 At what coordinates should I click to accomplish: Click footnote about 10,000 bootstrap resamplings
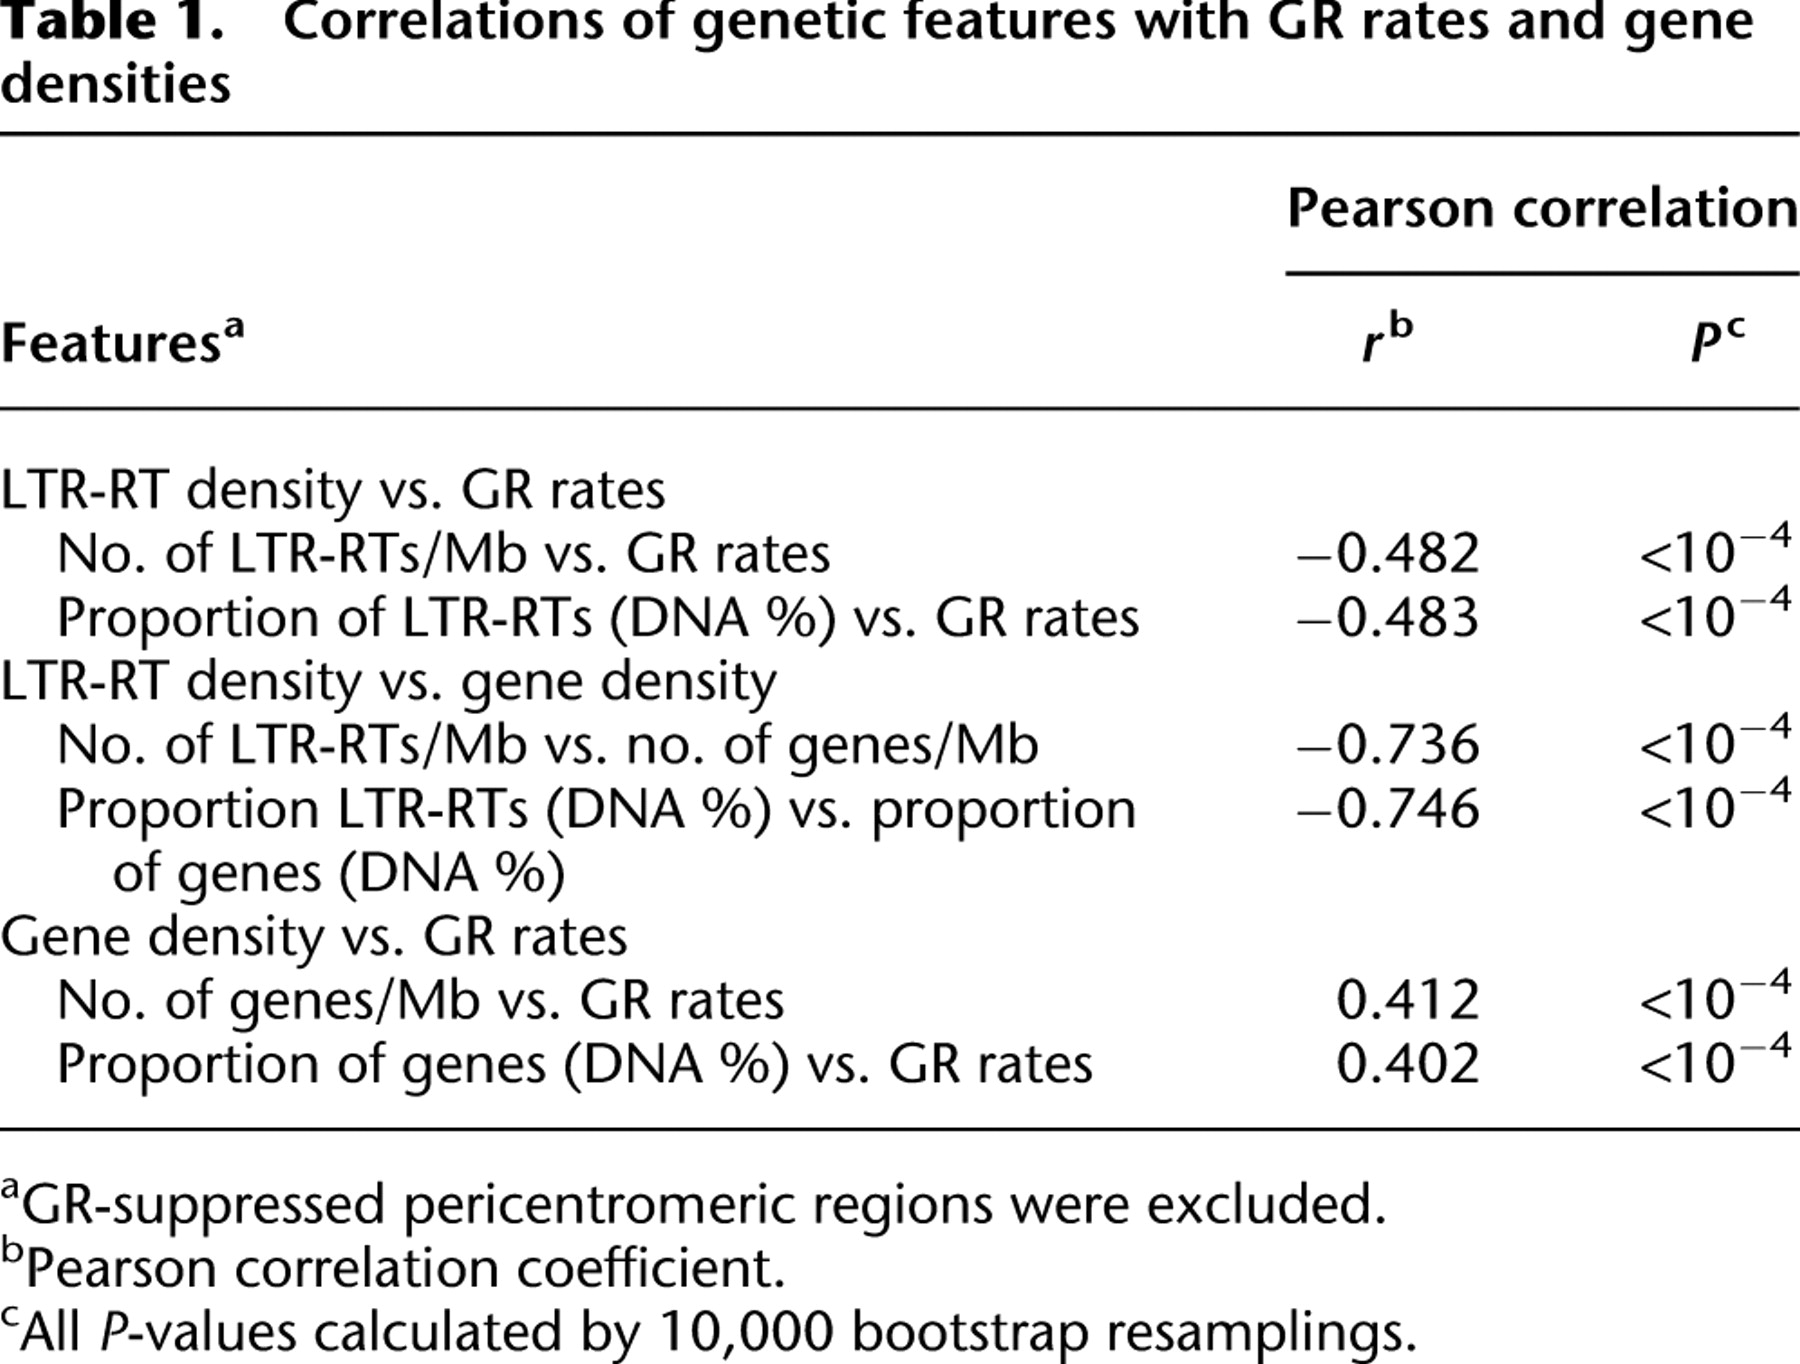click(709, 1331)
